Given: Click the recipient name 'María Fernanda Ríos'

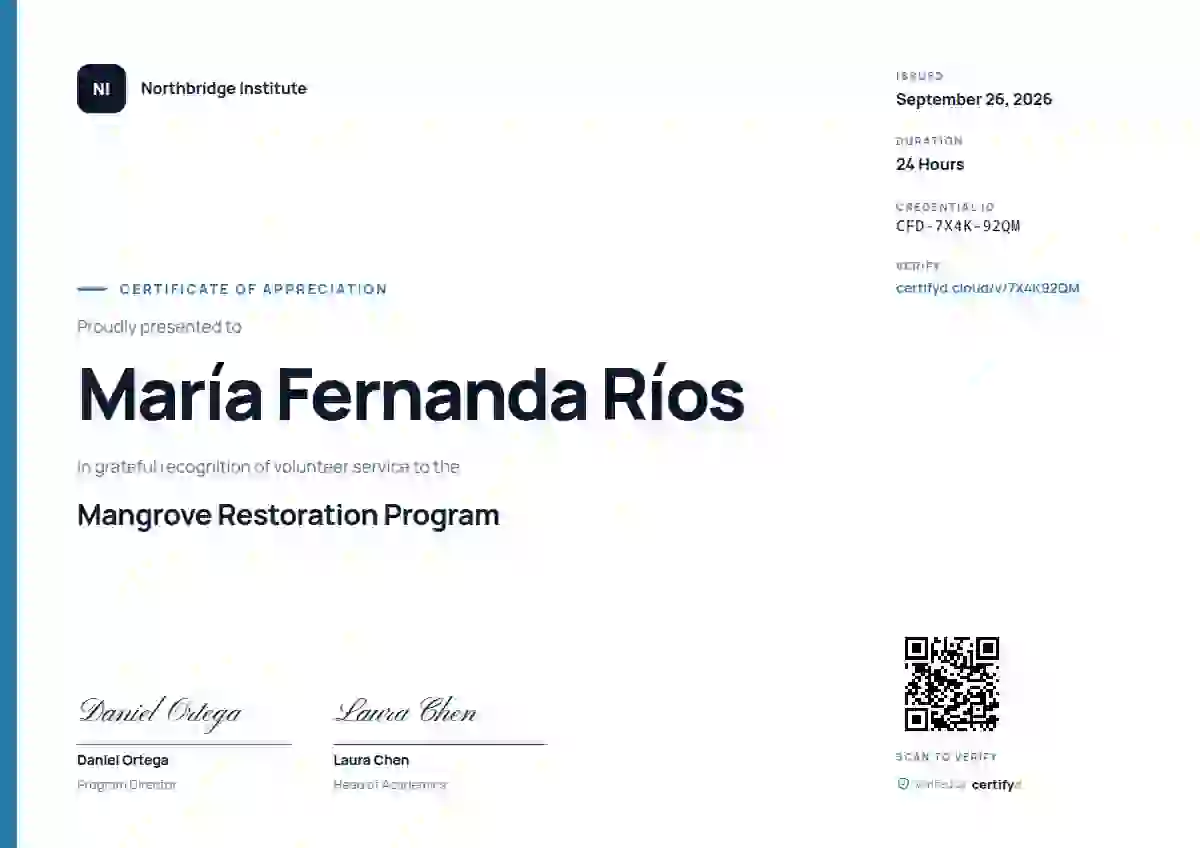Looking at the screenshot, I should pyautogui.click(x=411, y=395).
